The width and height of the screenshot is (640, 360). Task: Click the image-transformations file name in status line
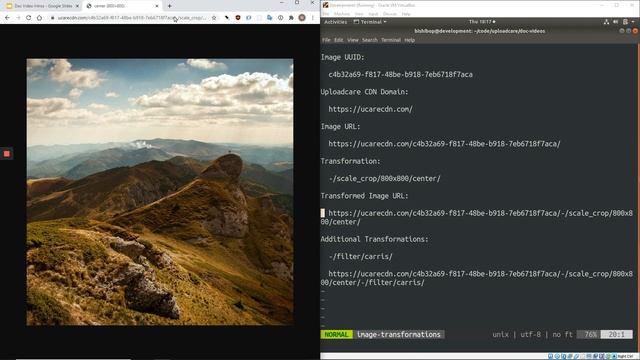click(399, 334)
